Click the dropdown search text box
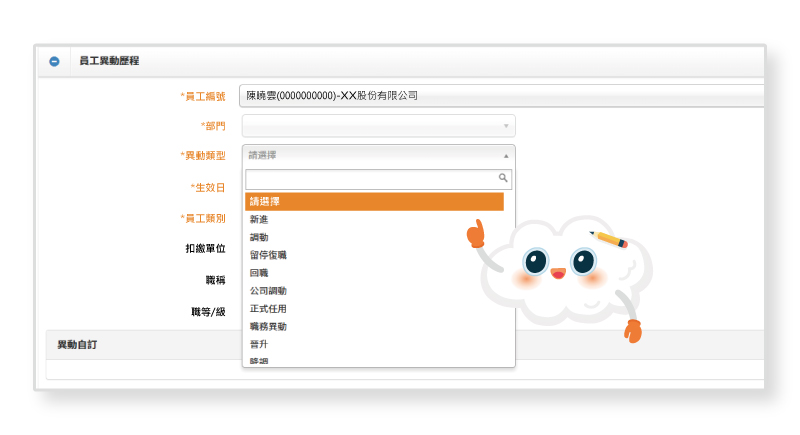This screenshot has height=435, width=800. (370, 179)
